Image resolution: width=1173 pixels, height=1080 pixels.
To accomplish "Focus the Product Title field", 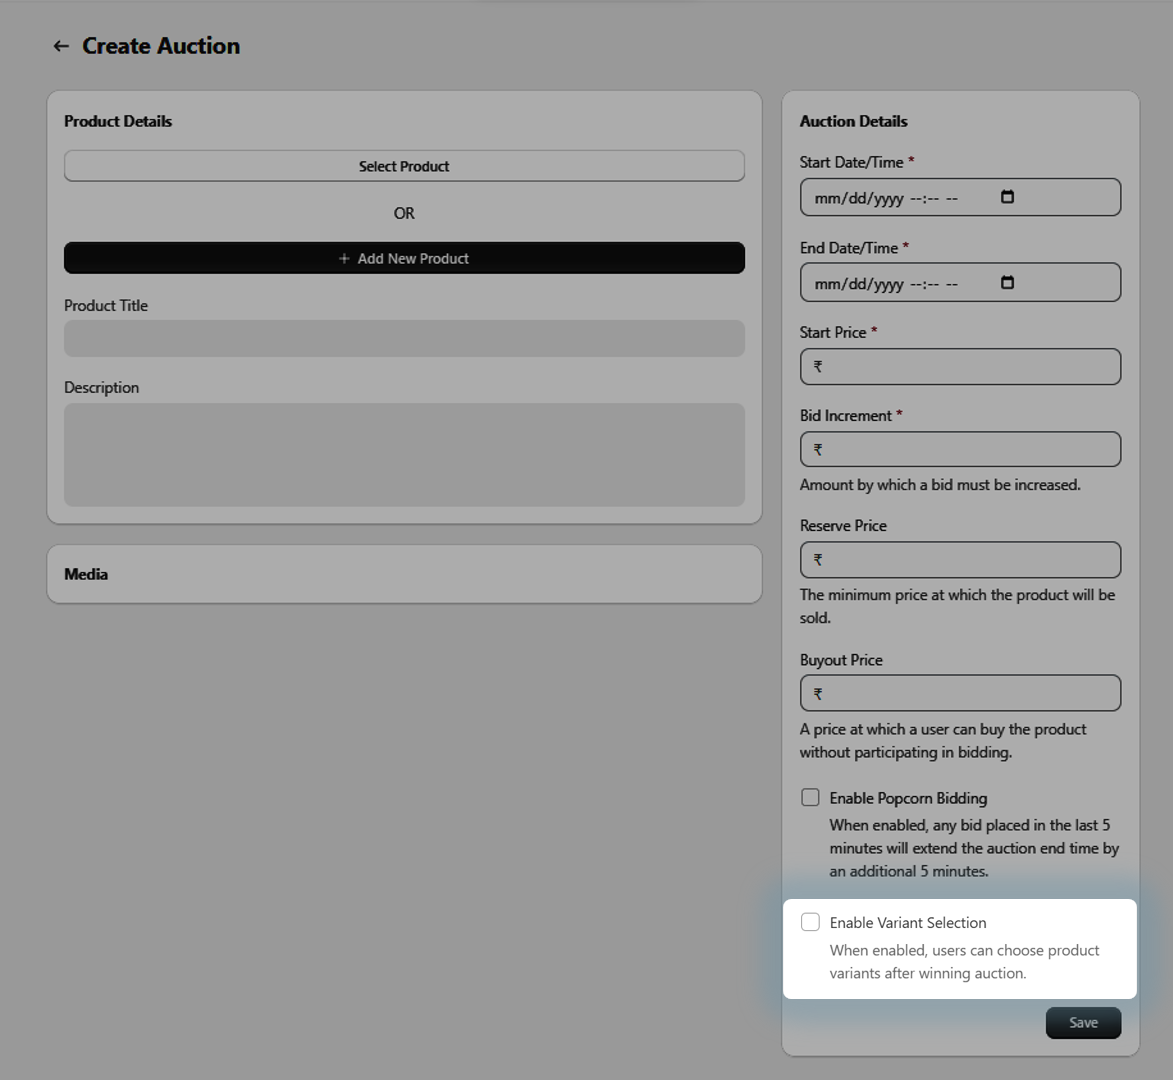I will click(x=404, y=338).
